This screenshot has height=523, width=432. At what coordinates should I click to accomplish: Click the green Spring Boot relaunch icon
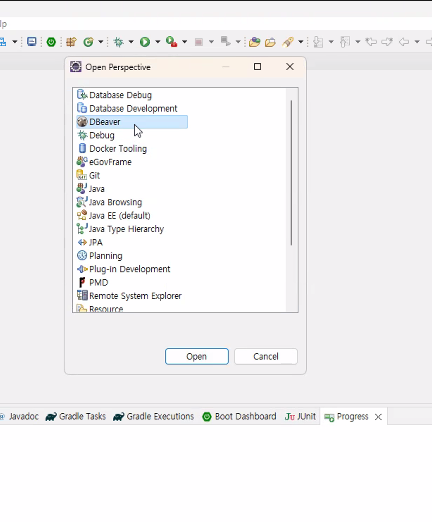51,42
